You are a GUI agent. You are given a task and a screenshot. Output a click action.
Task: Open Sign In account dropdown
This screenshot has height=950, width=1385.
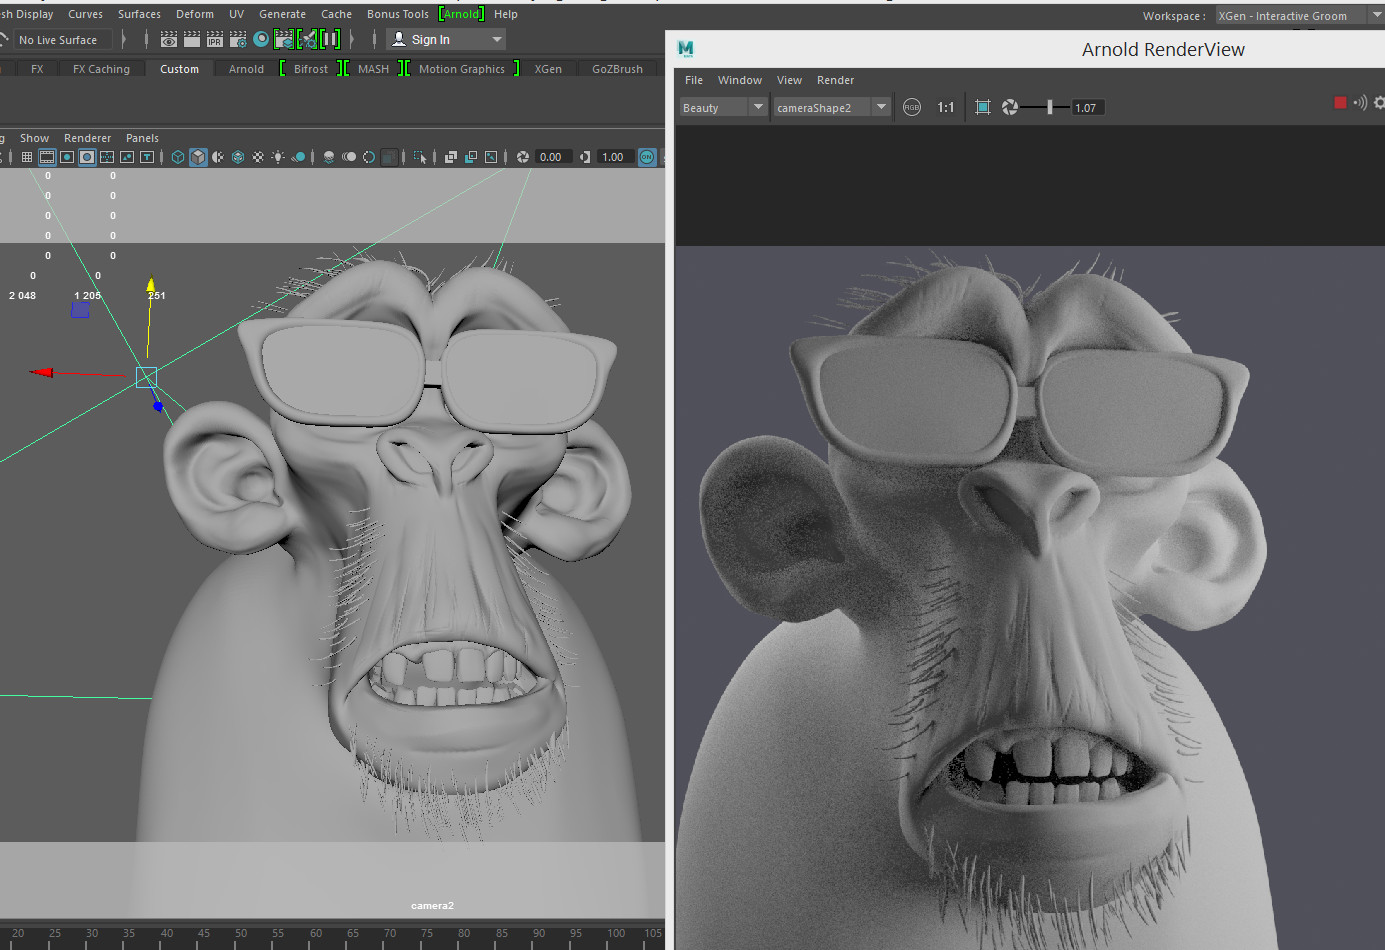446,39
